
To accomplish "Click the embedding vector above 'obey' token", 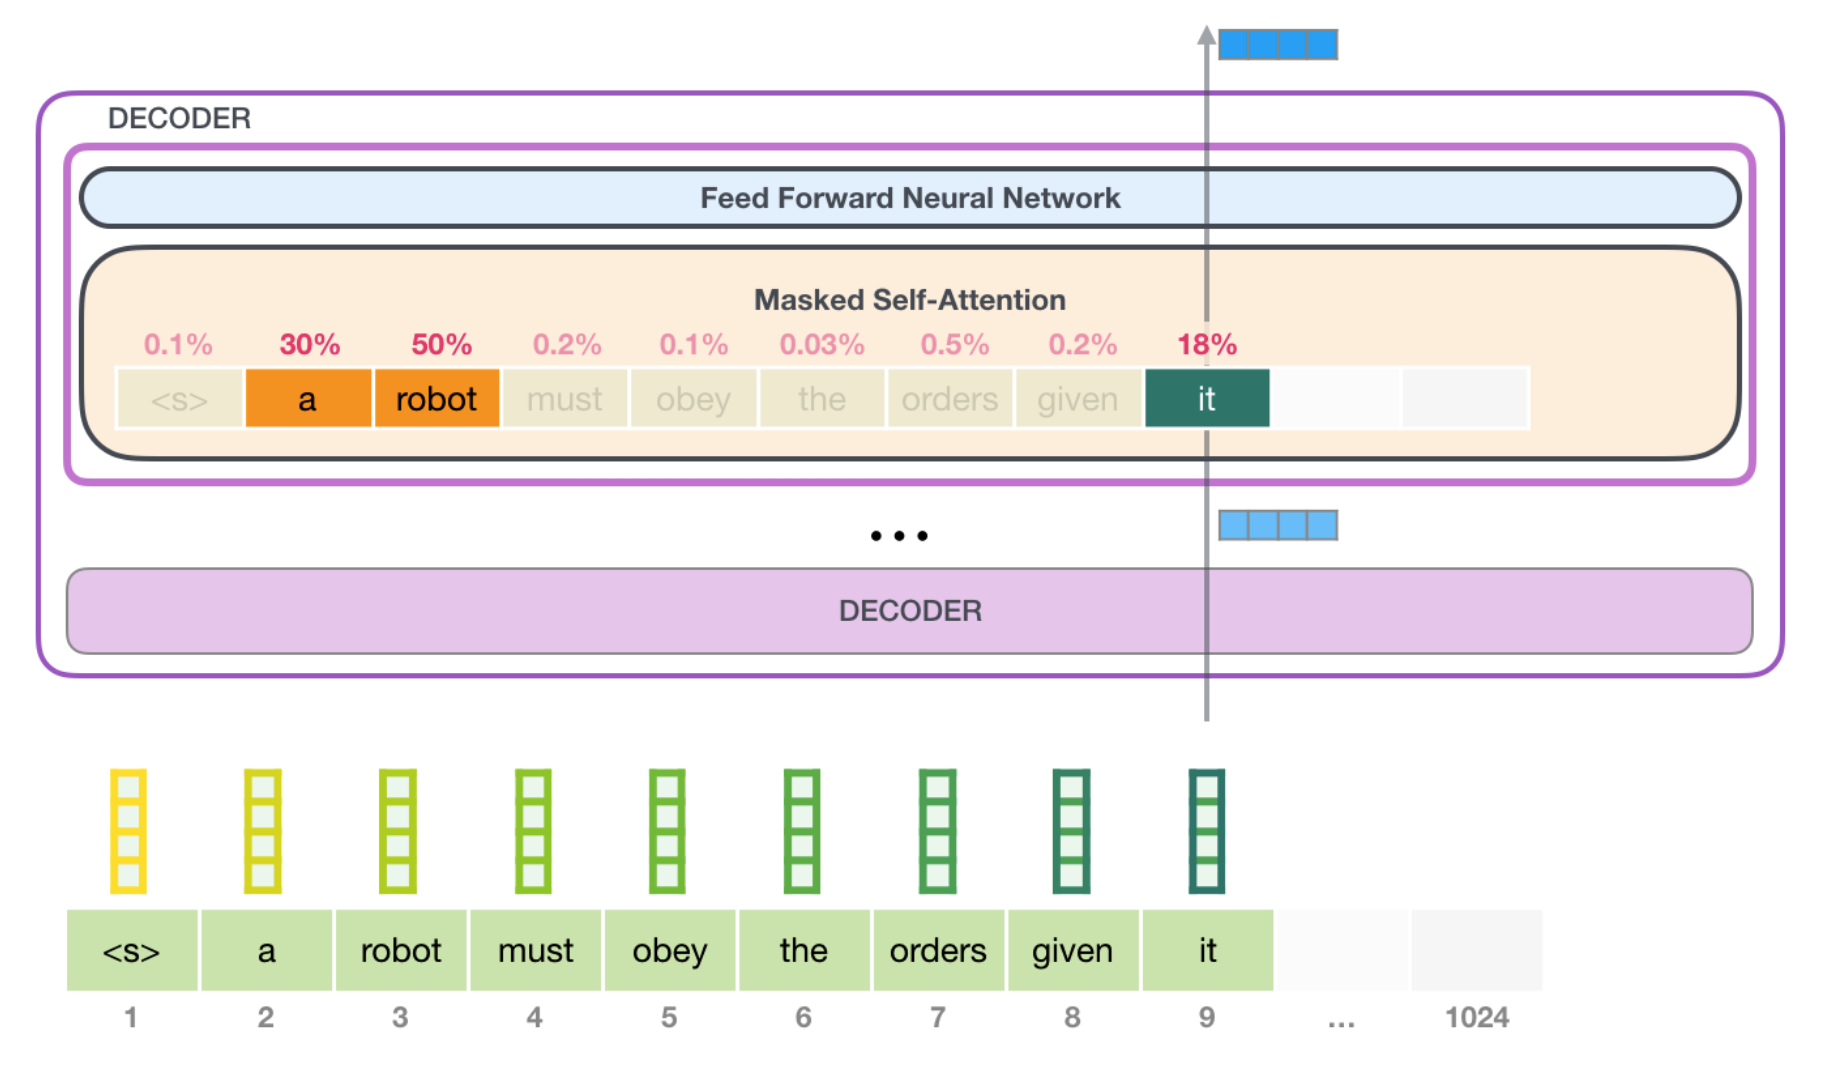I will 667,831.
